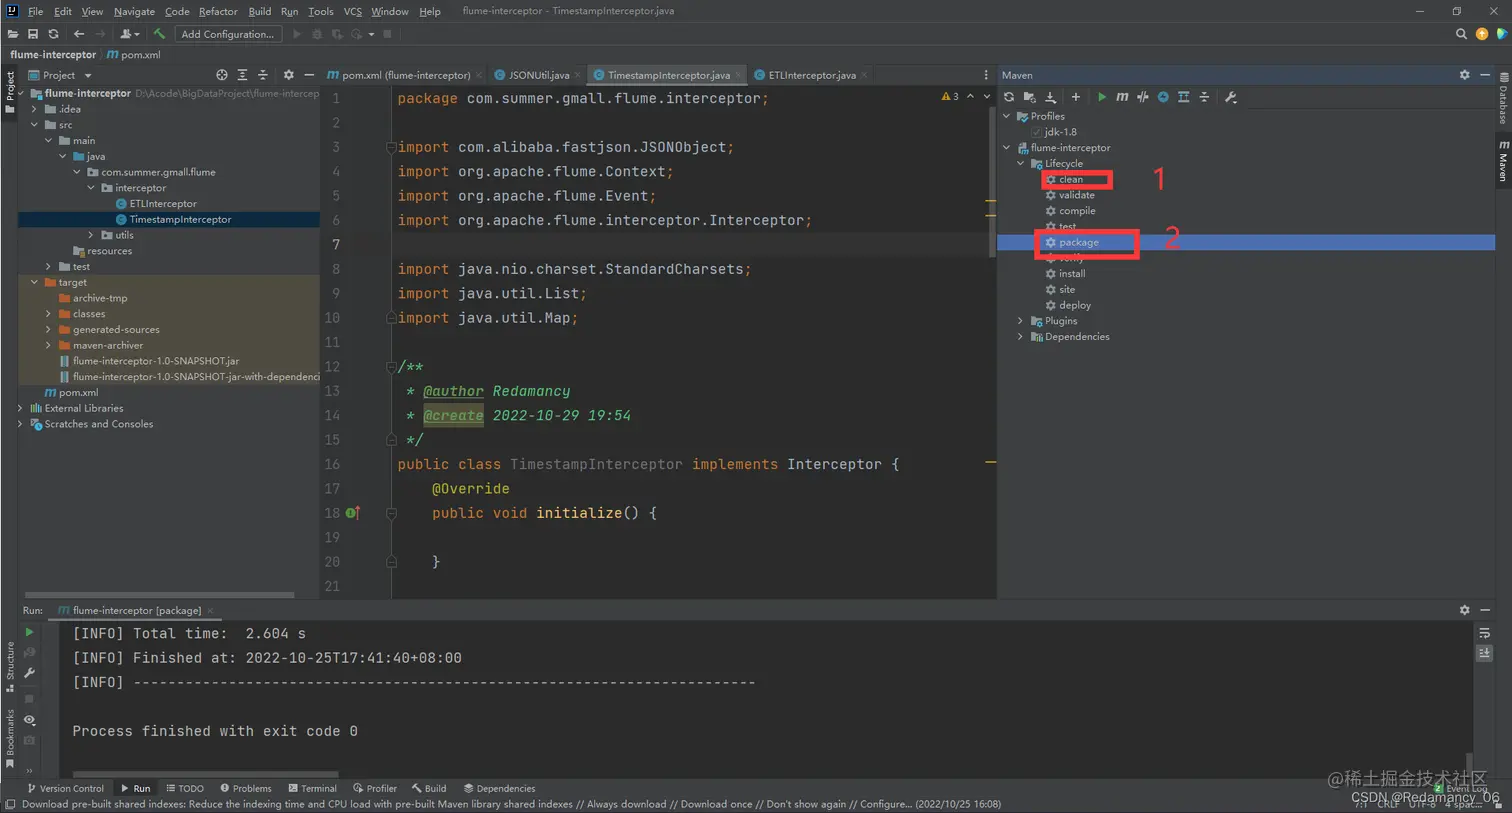Click wrench icon in Run panel sidebar
The width and height of the screenshot is (1512, 813).
click(x=29, y=673)
